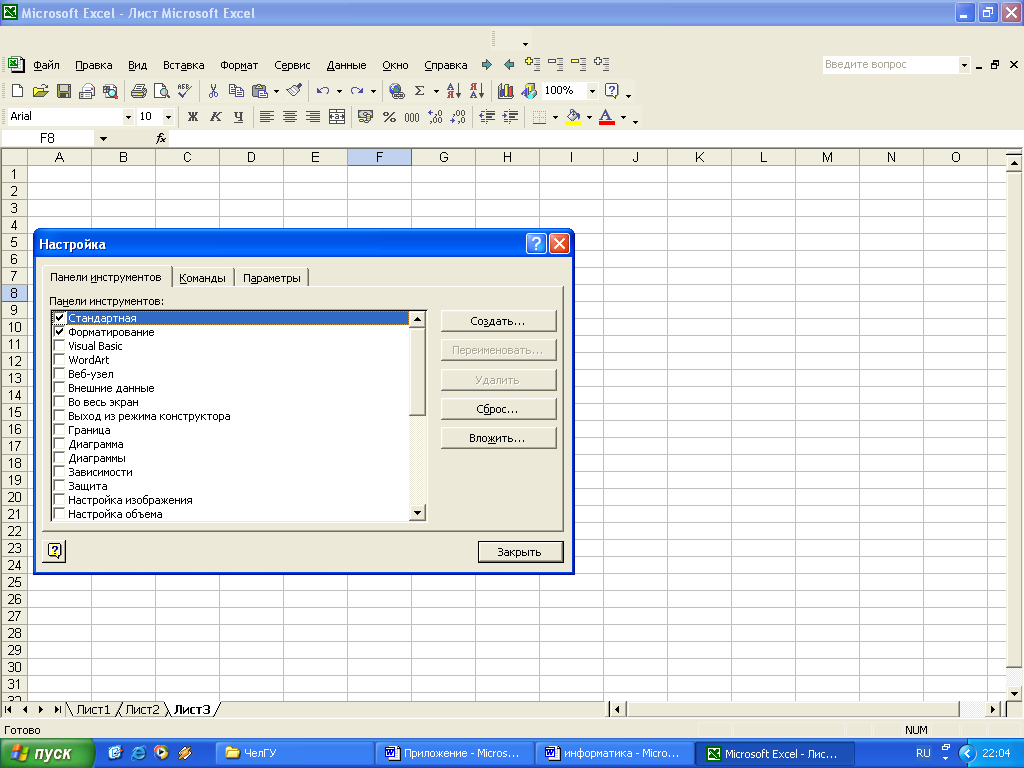Open the Name Box dropdown arrow

pyautogui.click(x=103, y=138)
